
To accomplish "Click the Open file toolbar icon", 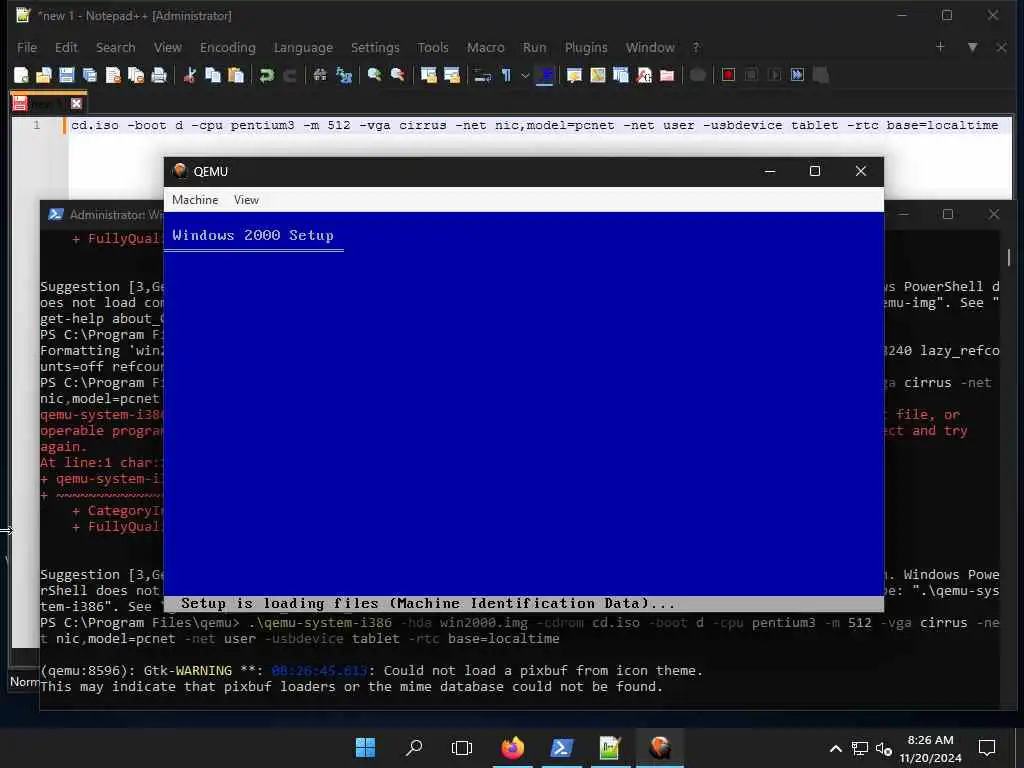I will pyautogui.click(x=44, y=75).
